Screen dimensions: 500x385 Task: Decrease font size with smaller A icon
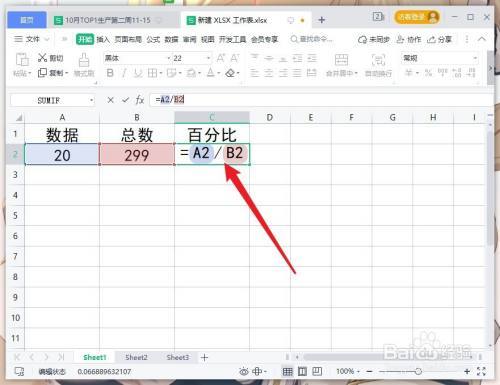click(x=235, y=58)
